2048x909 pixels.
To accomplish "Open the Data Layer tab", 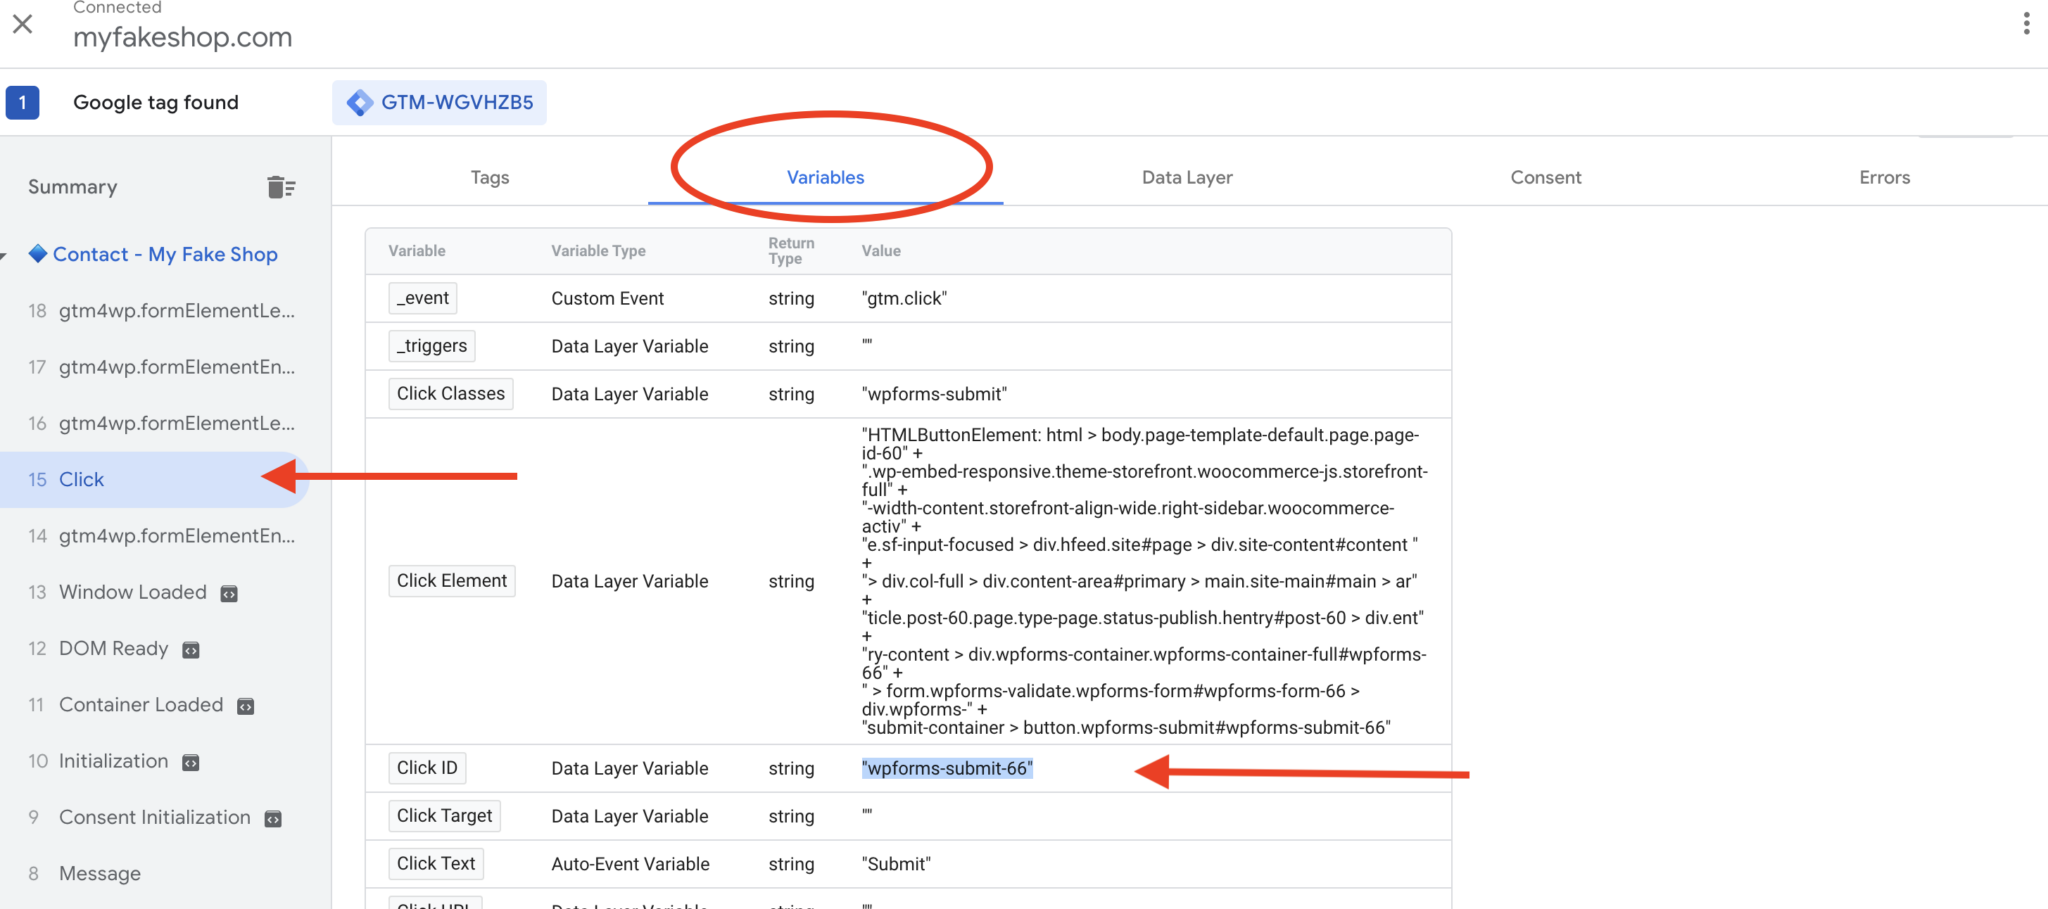I will click(x=1186, y=177).
